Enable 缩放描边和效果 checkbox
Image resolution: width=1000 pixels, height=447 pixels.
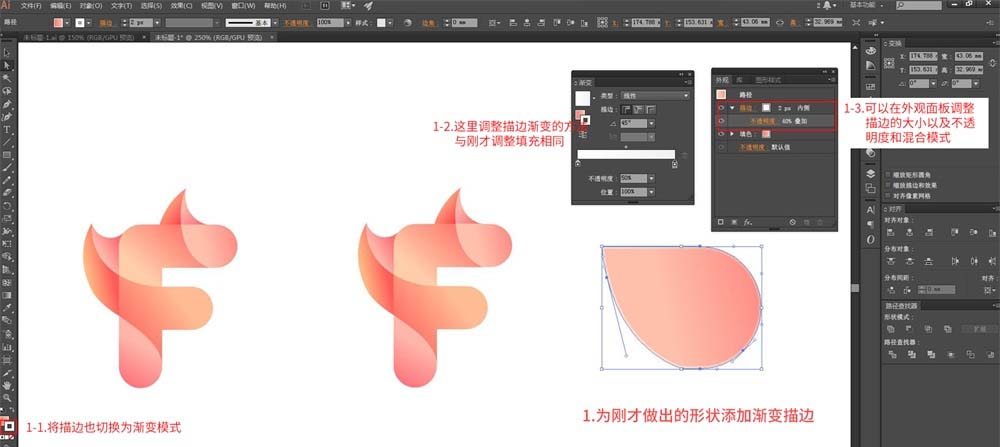click(888, 185)
